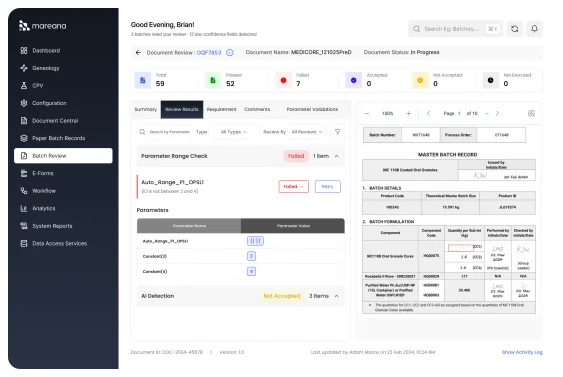Viewport: 563px width, 377px height.
Task: Open notifications bell
Action: 534,29
